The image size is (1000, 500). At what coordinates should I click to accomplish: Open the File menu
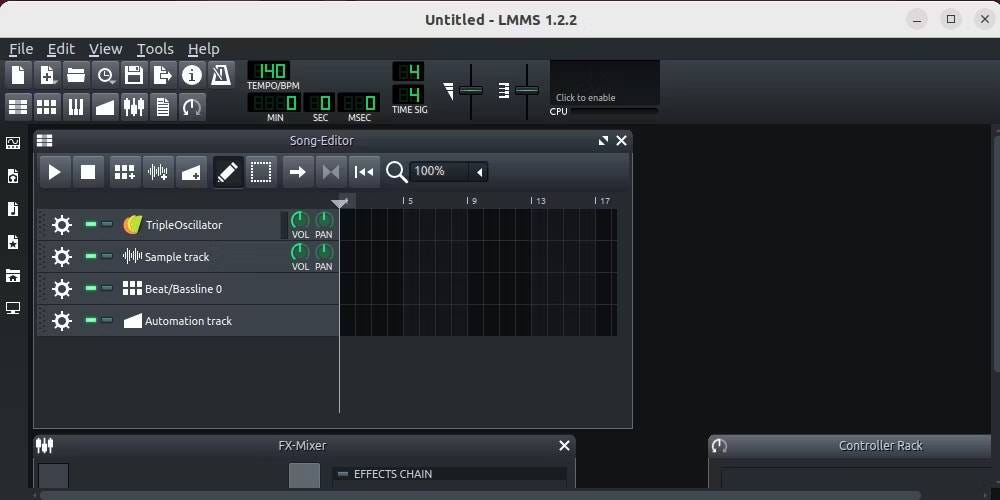21,49
